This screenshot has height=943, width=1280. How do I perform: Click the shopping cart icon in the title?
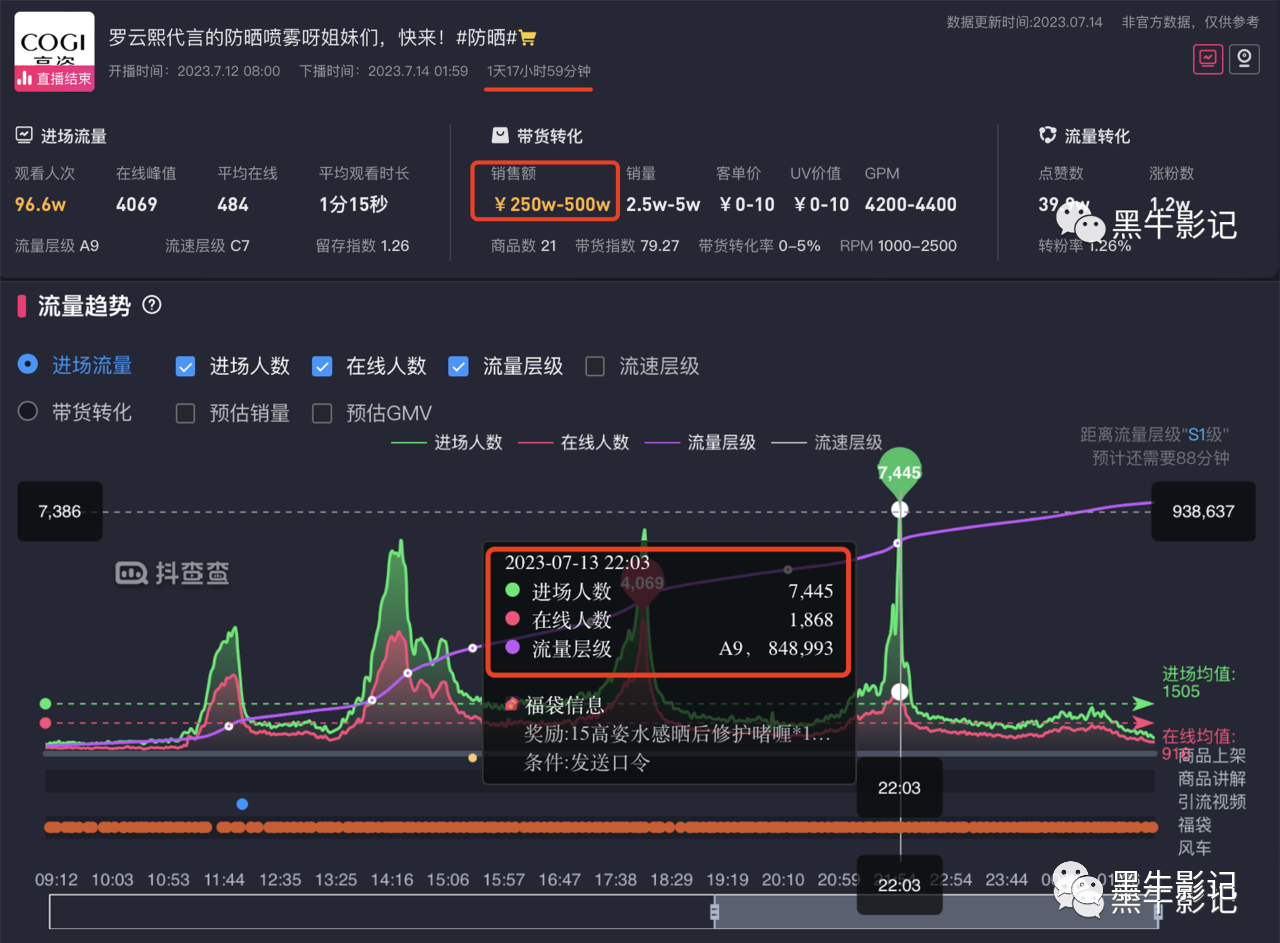coord(527,36)
